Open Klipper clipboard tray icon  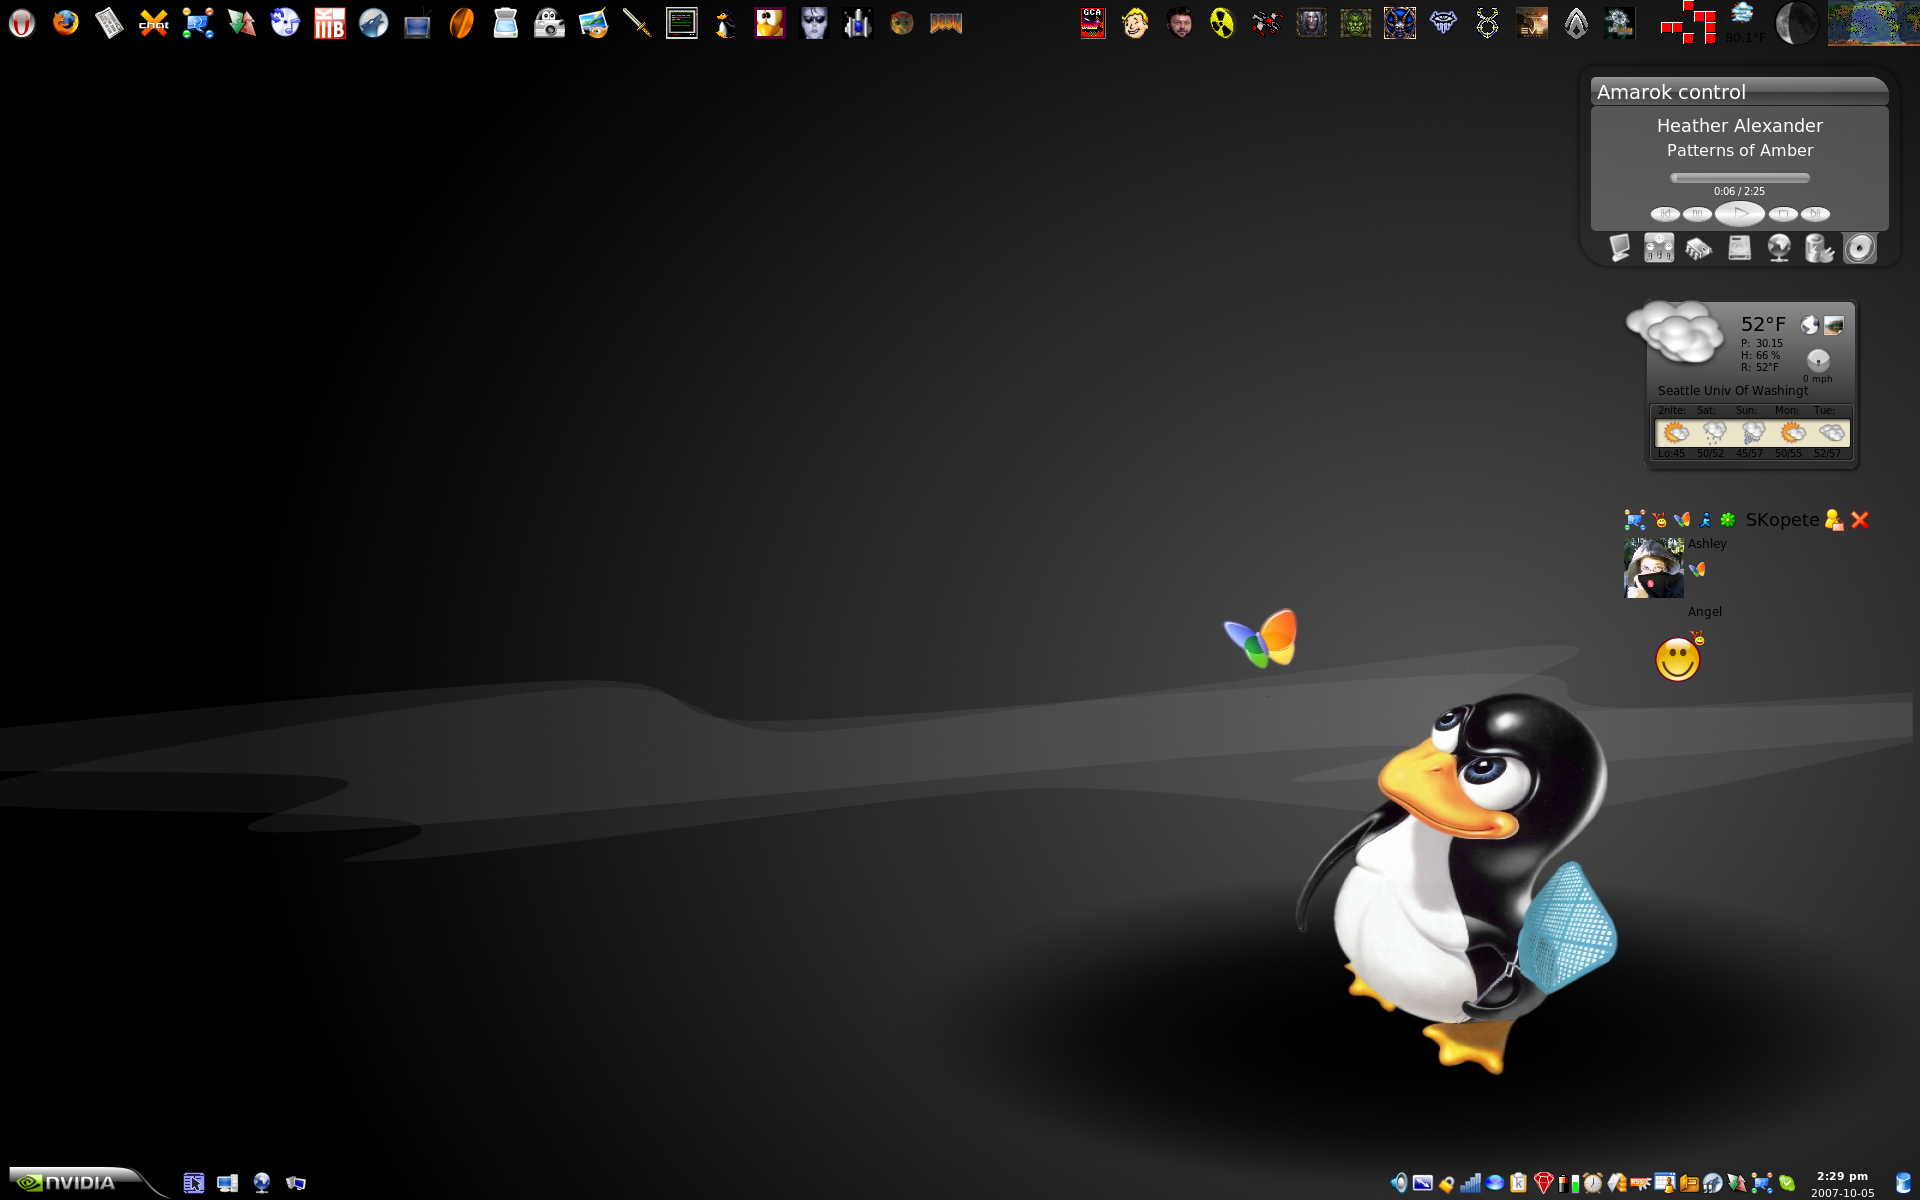[1519, 1183]
